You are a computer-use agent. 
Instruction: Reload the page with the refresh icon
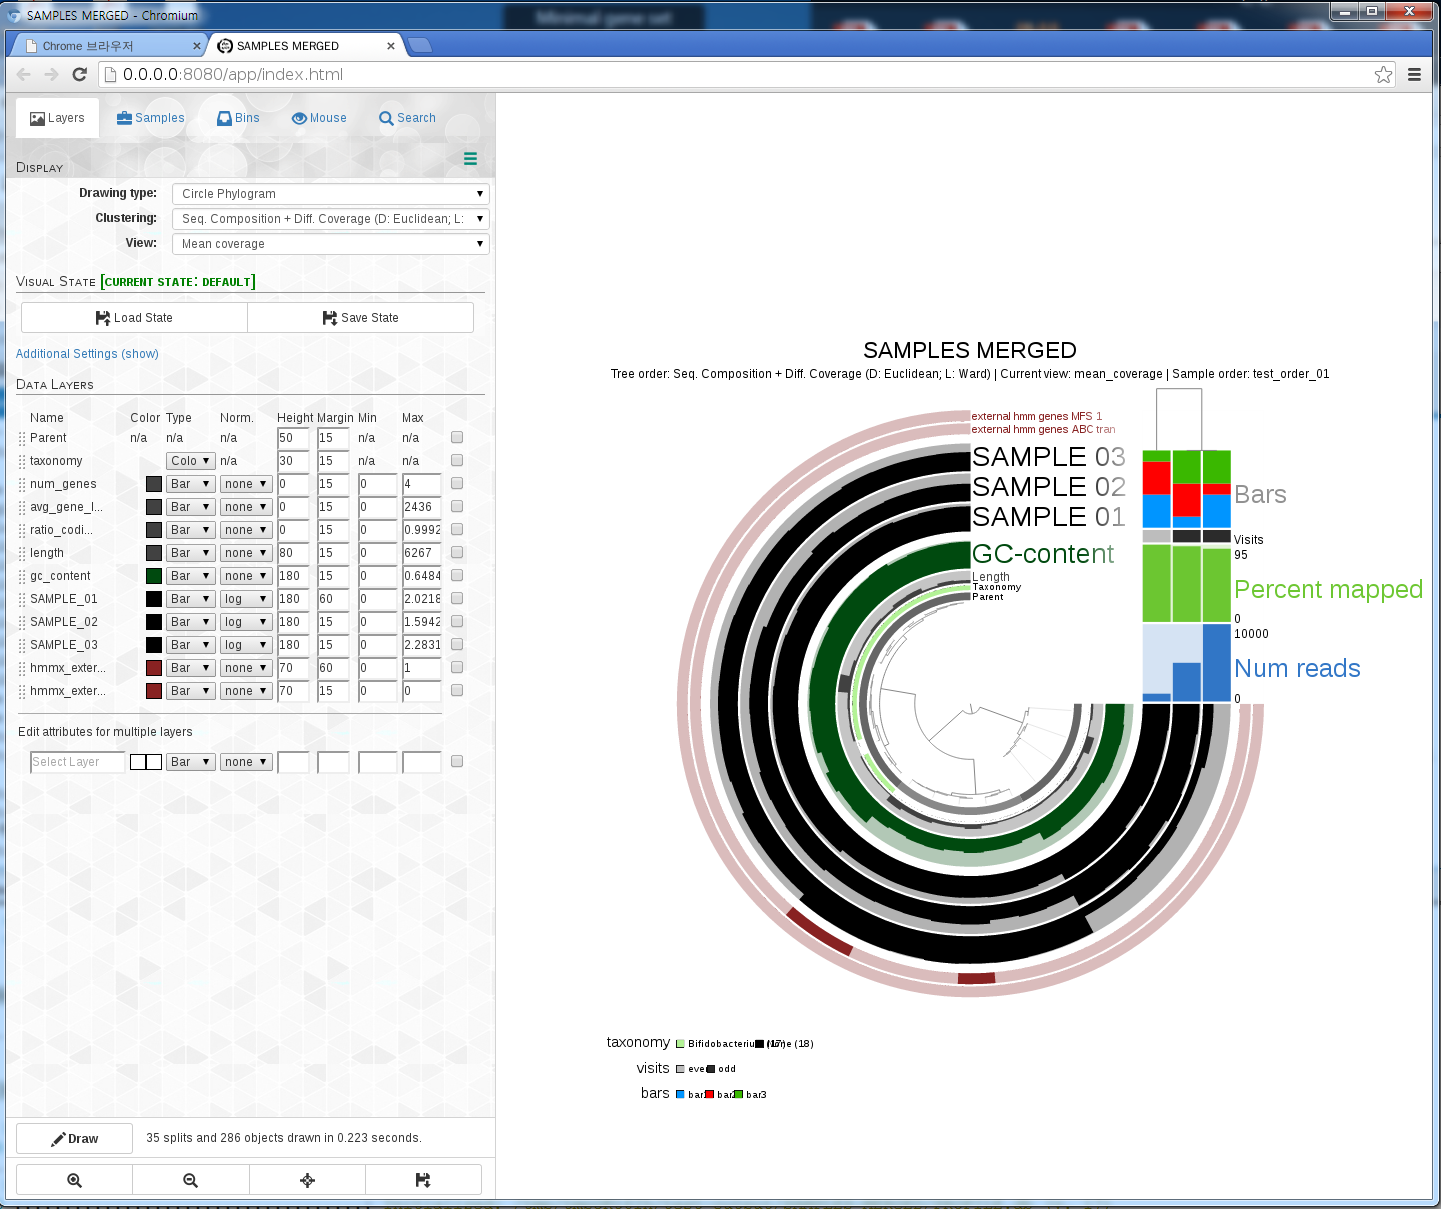tap(80, 74)
